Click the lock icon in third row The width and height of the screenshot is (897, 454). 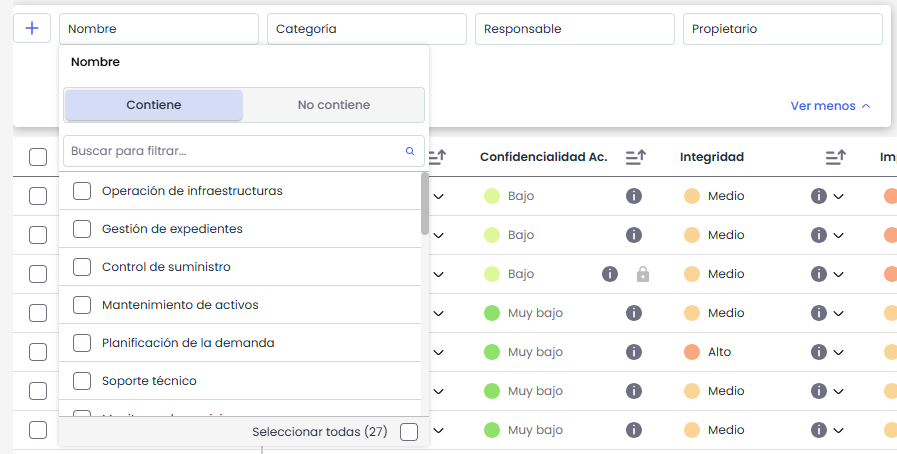643,274
